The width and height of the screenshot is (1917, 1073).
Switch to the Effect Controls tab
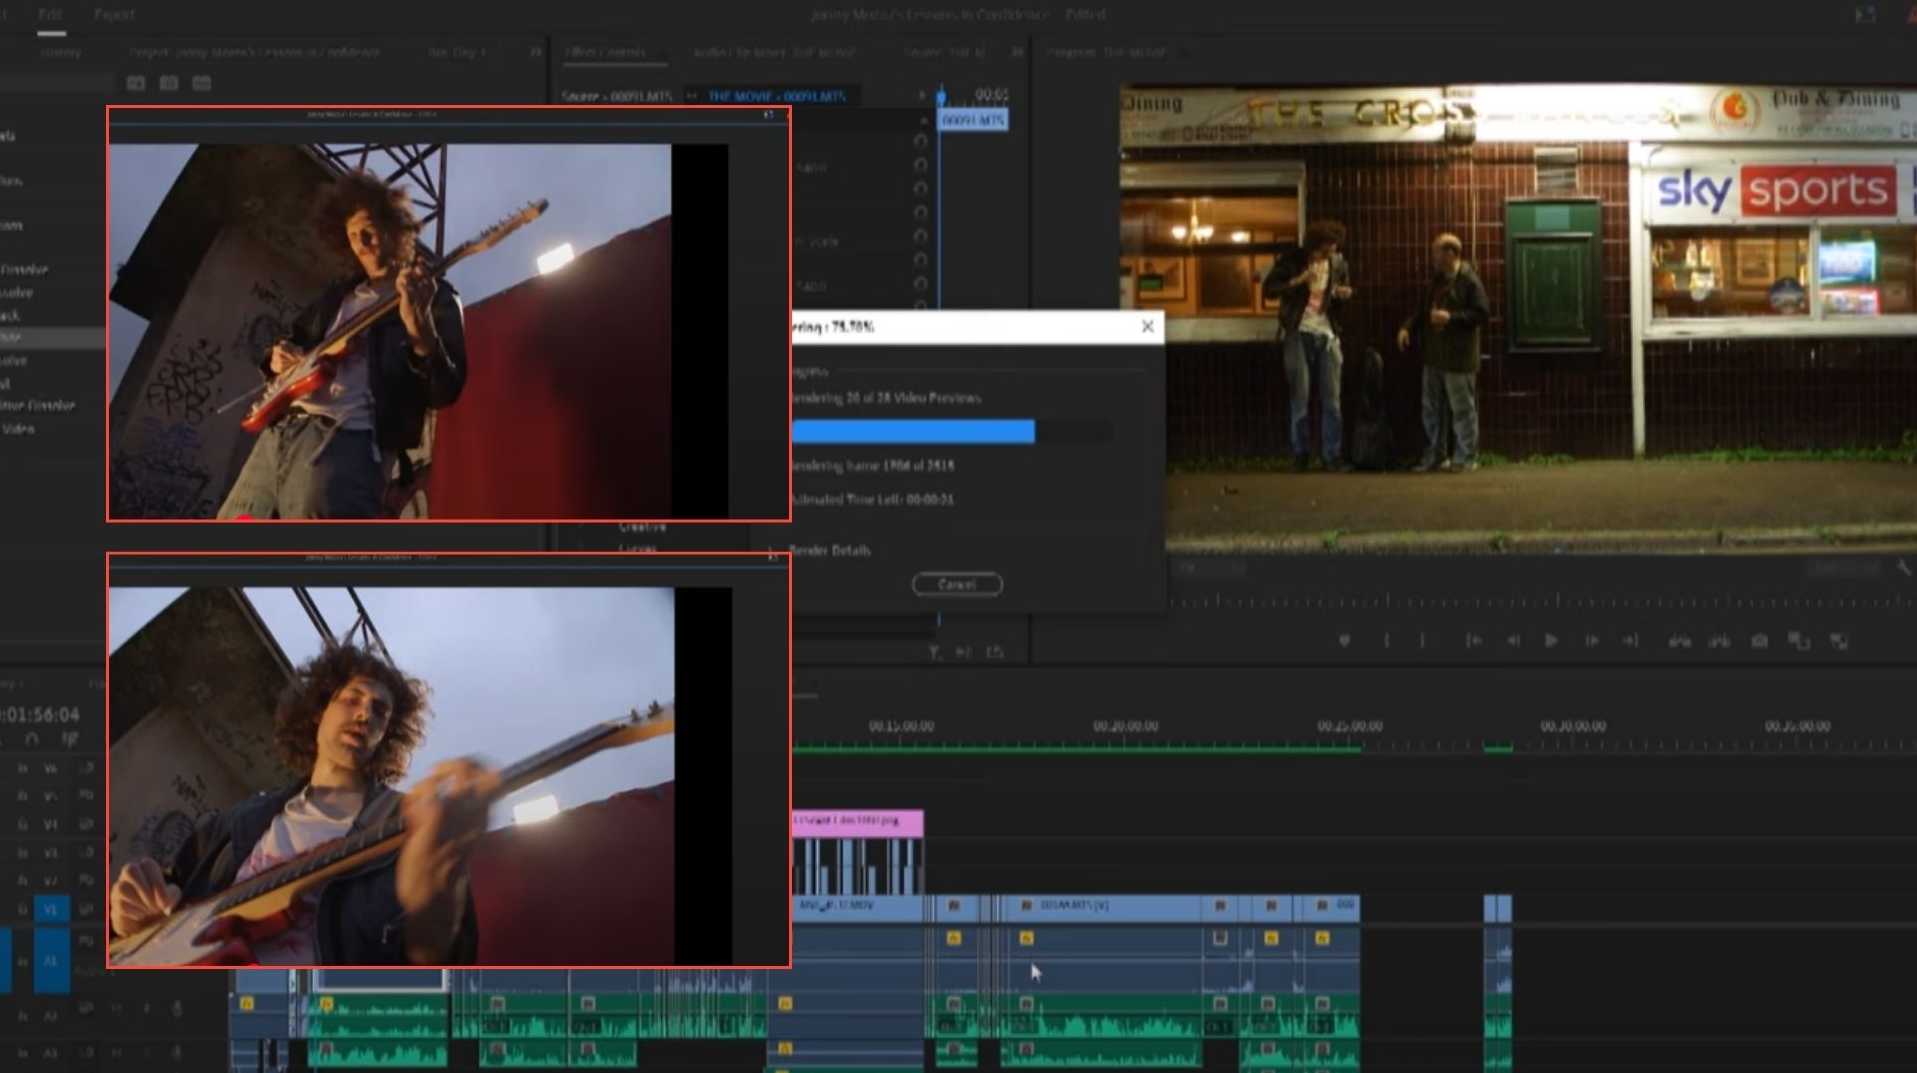[x=606, y=52]
